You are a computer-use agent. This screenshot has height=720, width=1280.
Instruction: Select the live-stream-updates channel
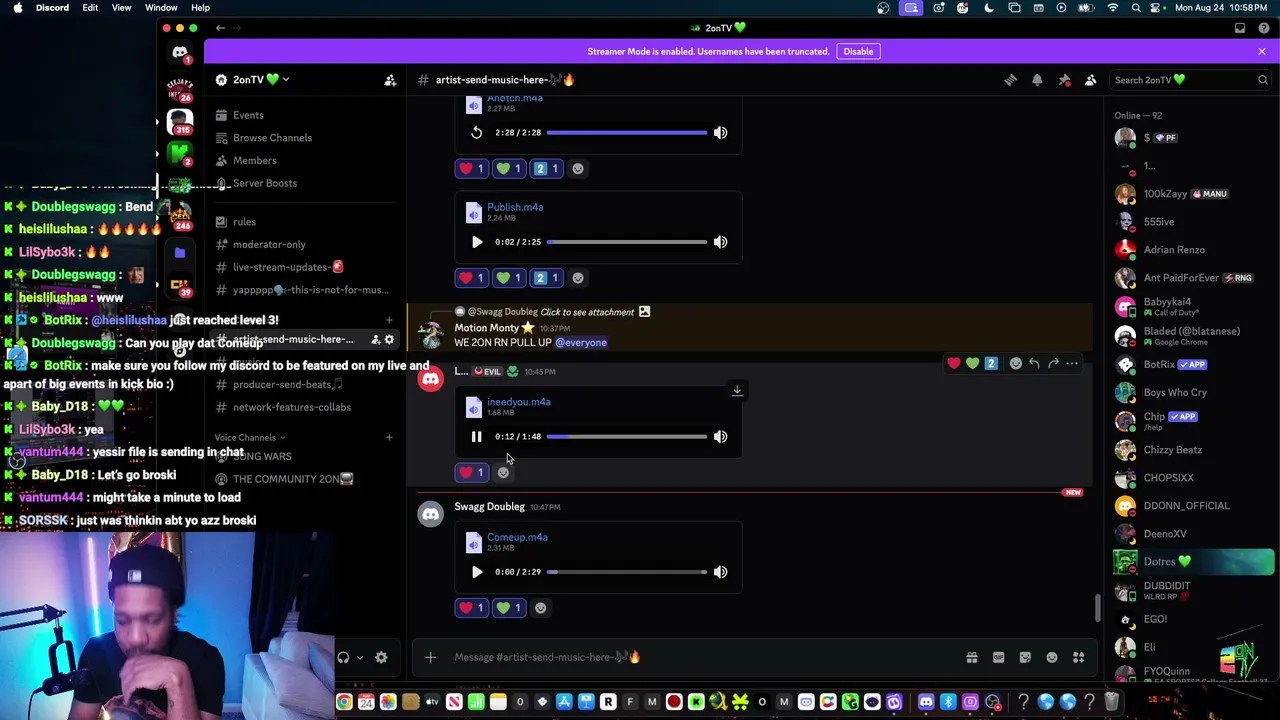(x=304, y=268)
